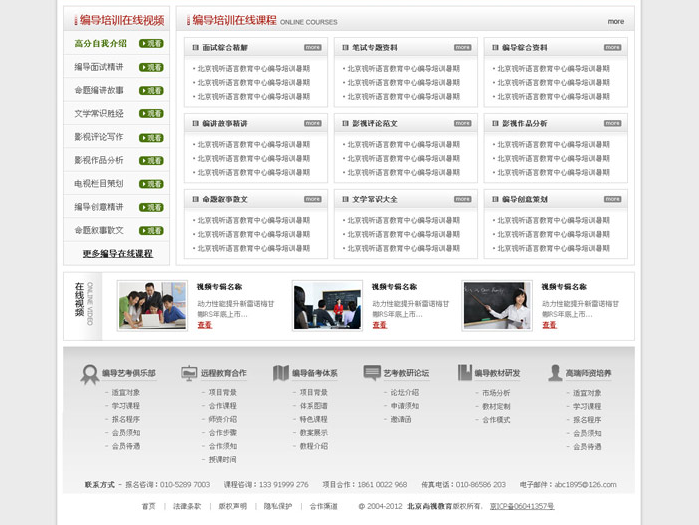Click the 法律条款 footer link
Viewport: 699px width, 525px height.
point(186,507)
